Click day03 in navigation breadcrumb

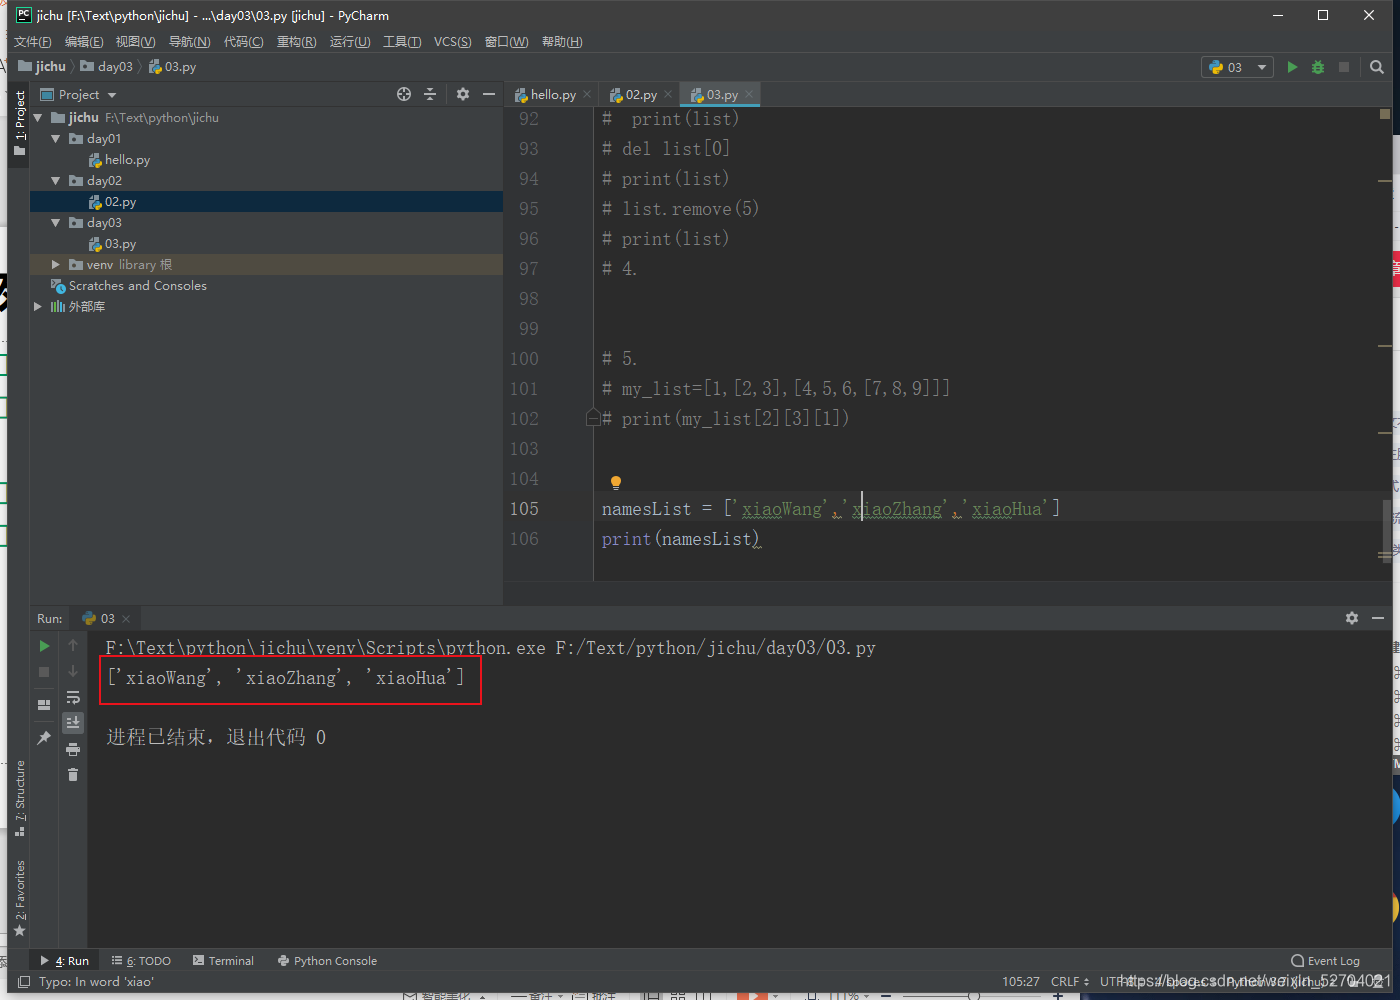(107, 67)
